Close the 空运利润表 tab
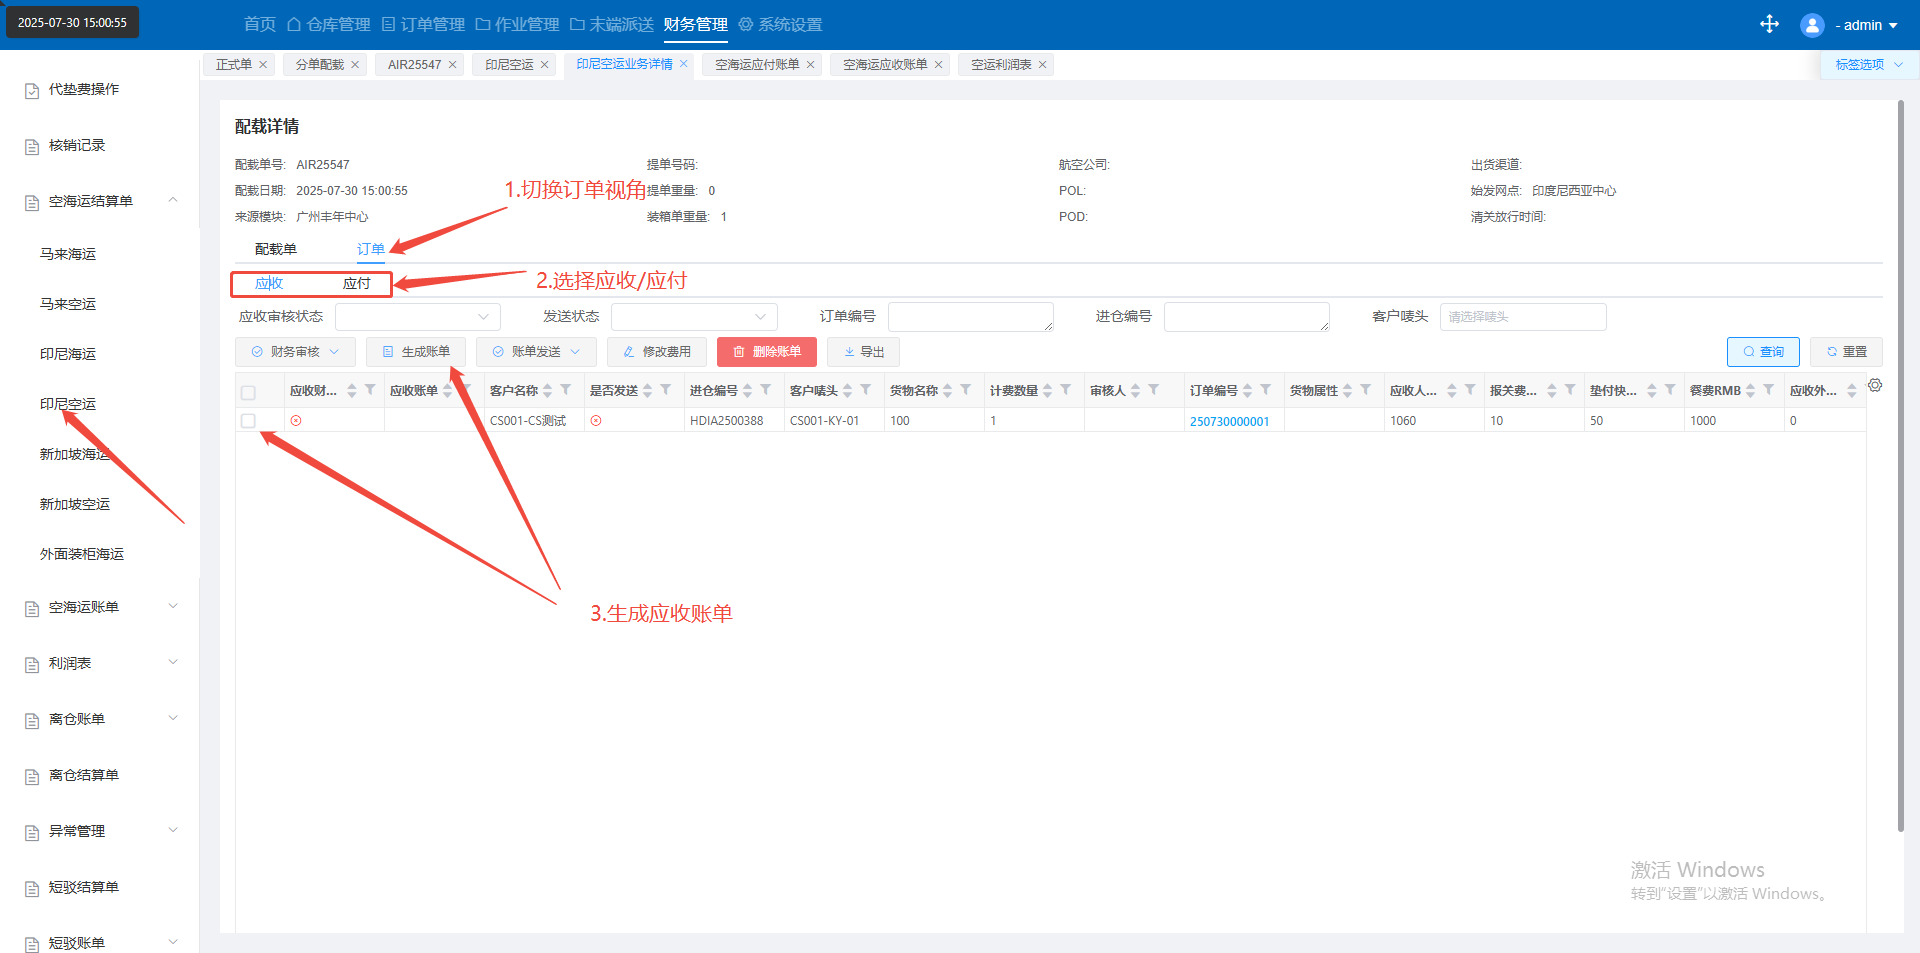The image size is (1920, 953). [x=1043, y=65]
